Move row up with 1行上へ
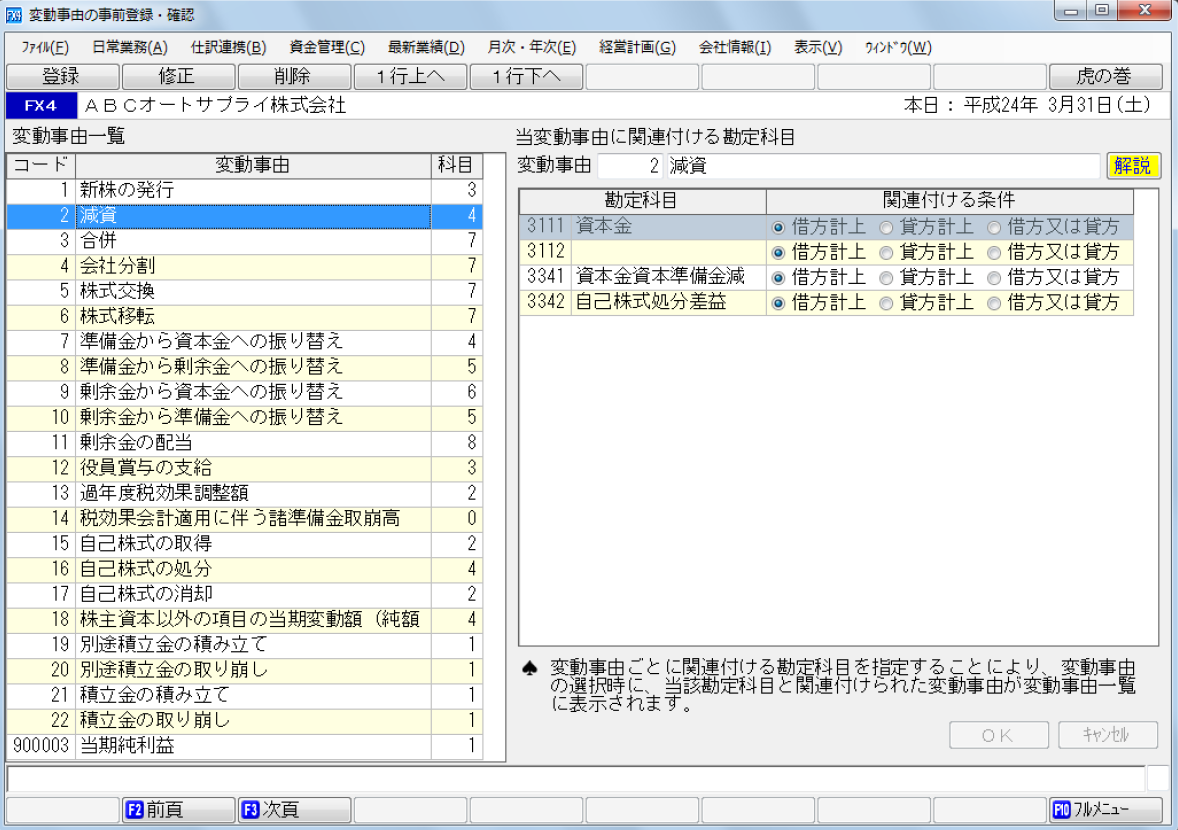The width and height of the screenshot is (1178, 830). click(x=409, y=76)
